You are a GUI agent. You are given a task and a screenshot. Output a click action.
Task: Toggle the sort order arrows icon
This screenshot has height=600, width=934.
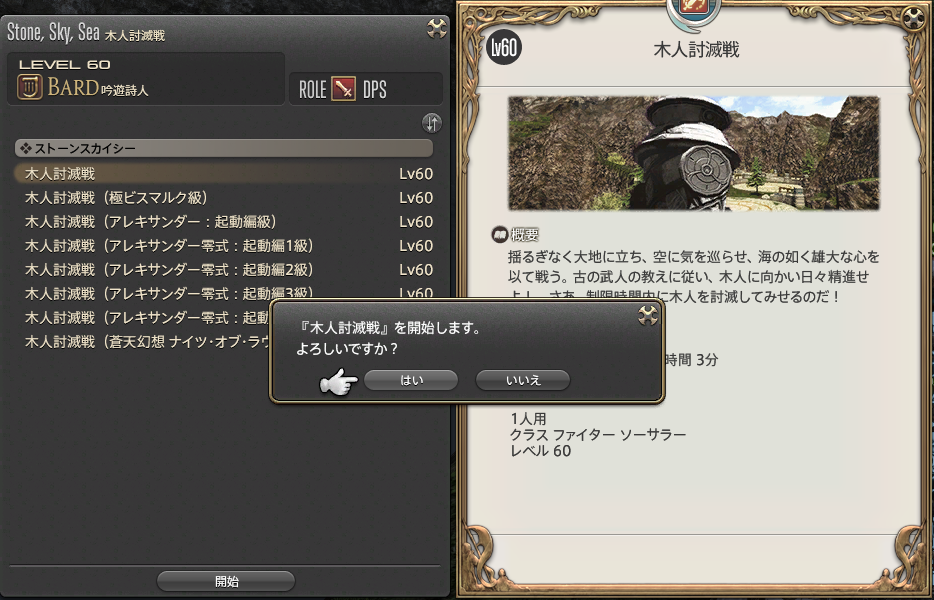tap(432, 123)
